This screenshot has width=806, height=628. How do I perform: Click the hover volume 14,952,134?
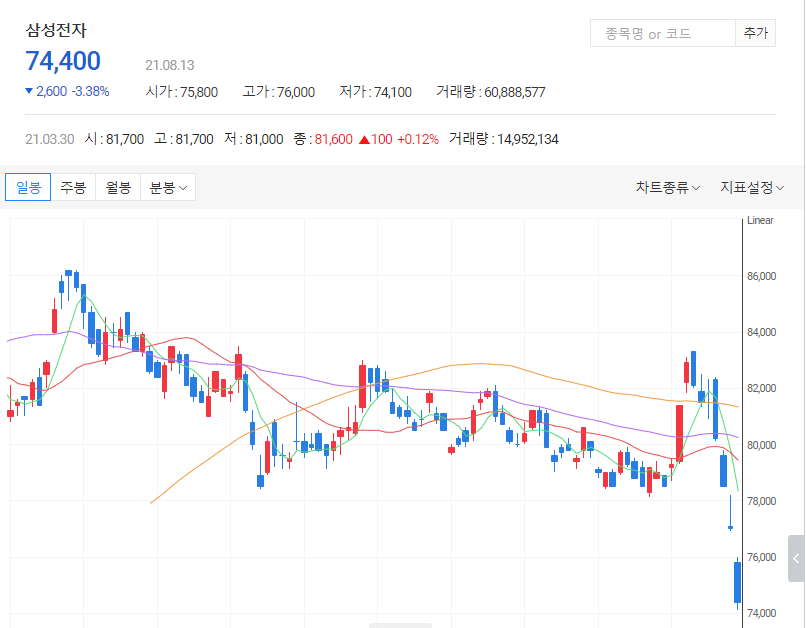click(x=527, y=139)
